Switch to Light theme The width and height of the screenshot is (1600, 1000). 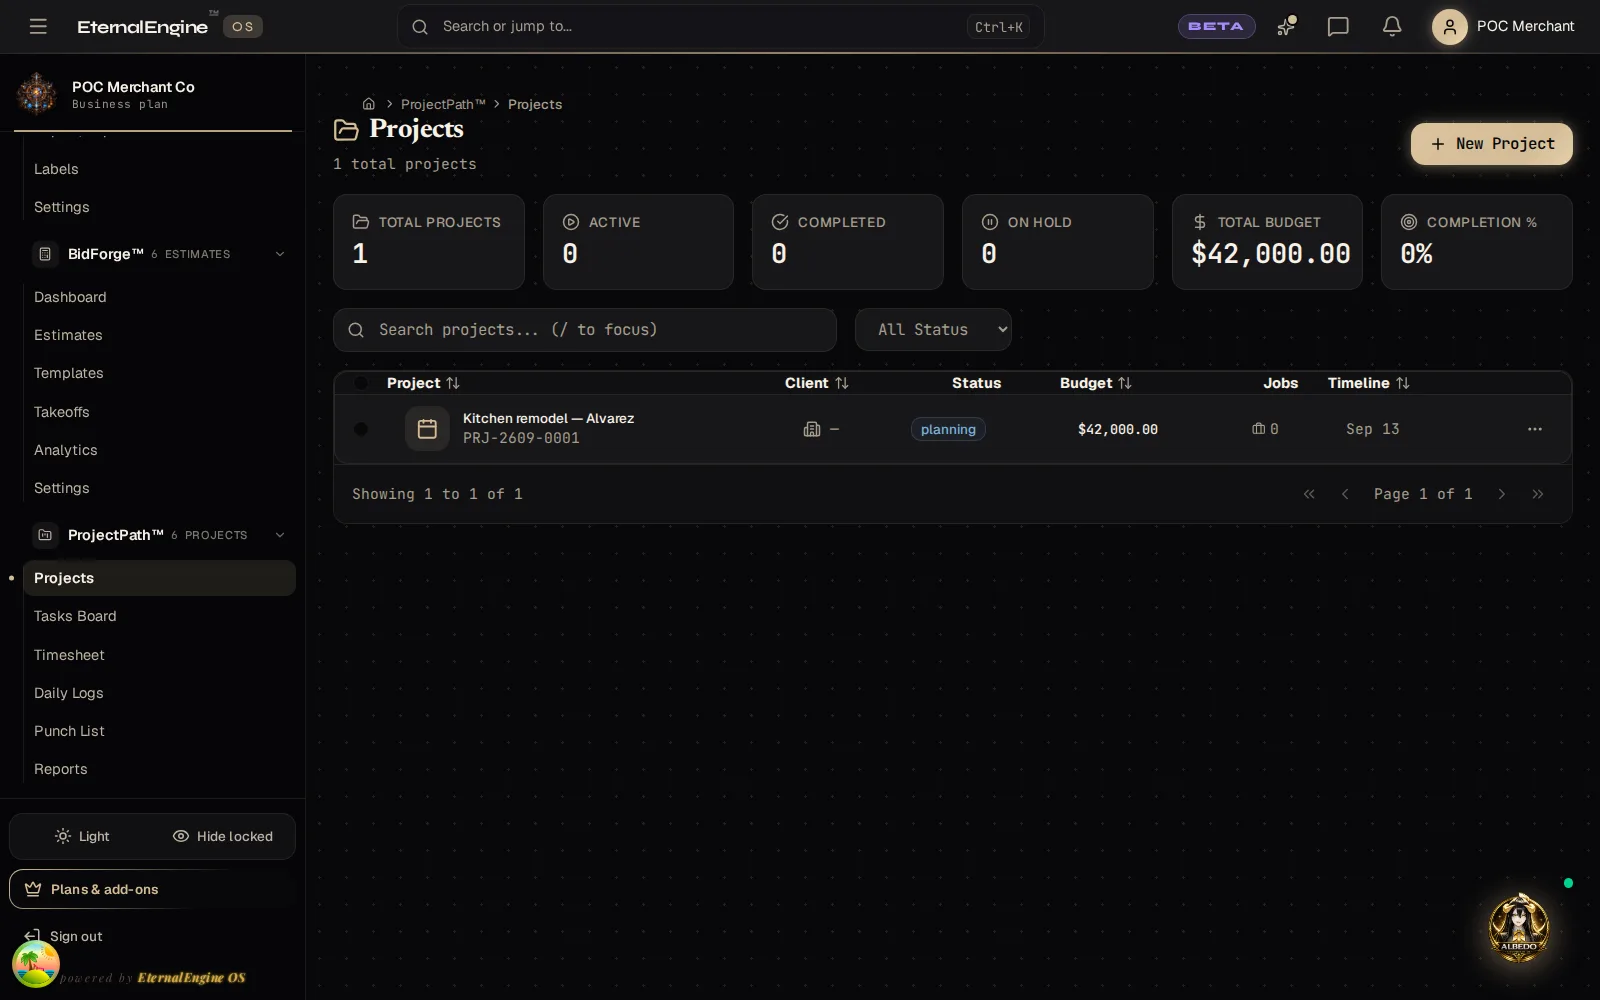pyautogui.click(x=82, y=836)
